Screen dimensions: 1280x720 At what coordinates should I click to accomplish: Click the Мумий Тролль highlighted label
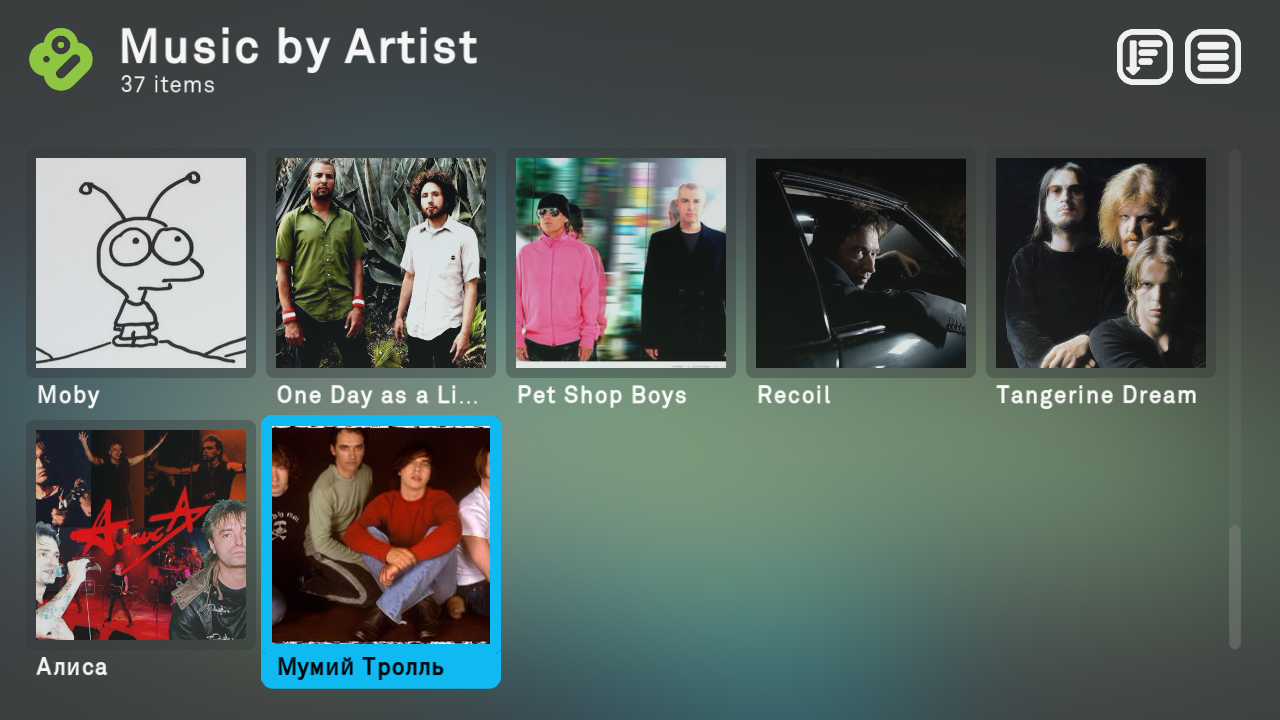tap(361, 667)
